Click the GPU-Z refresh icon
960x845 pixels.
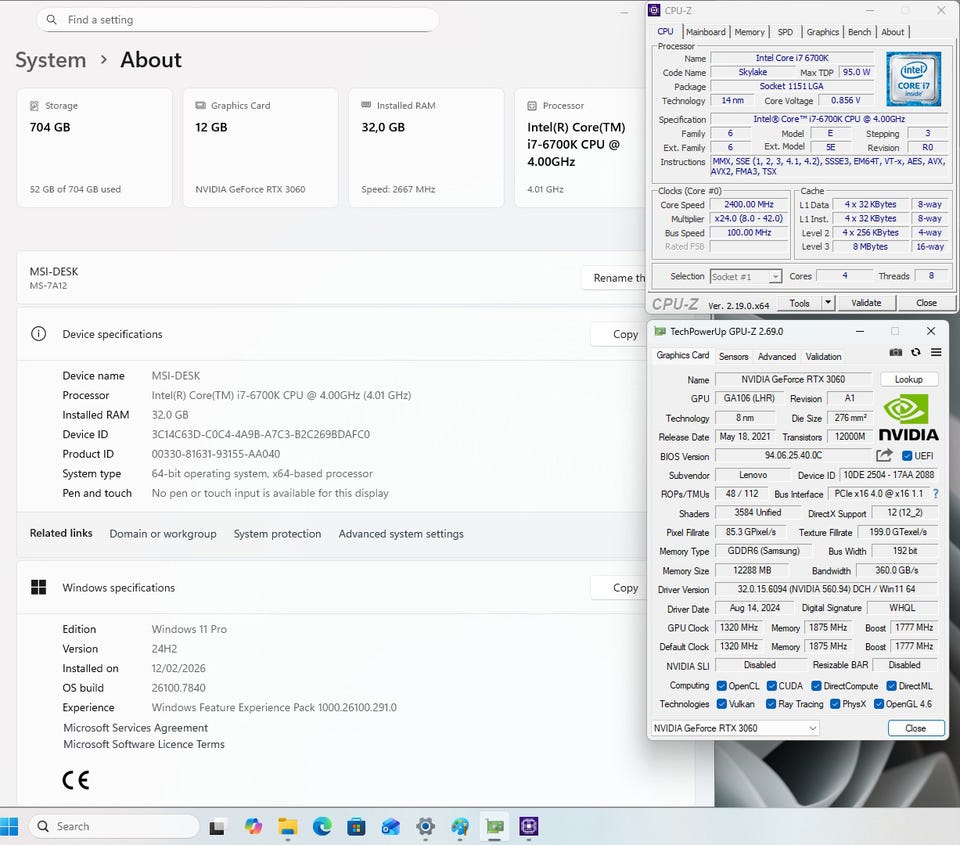[x=915, y=353]
